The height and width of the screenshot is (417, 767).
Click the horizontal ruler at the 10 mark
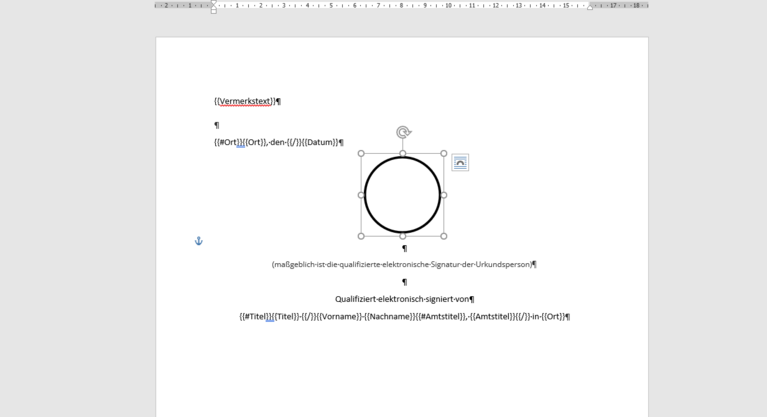click(449, 6)
